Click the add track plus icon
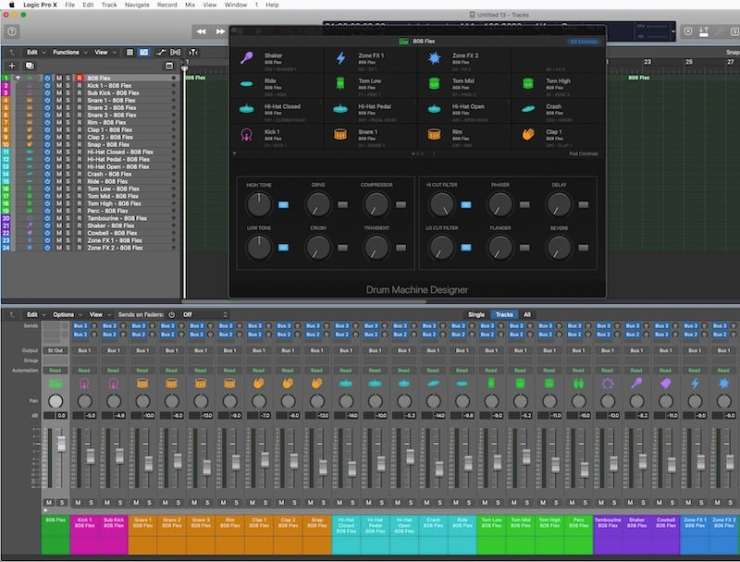Viewport: 740px width, 562px height. [12, 66]
